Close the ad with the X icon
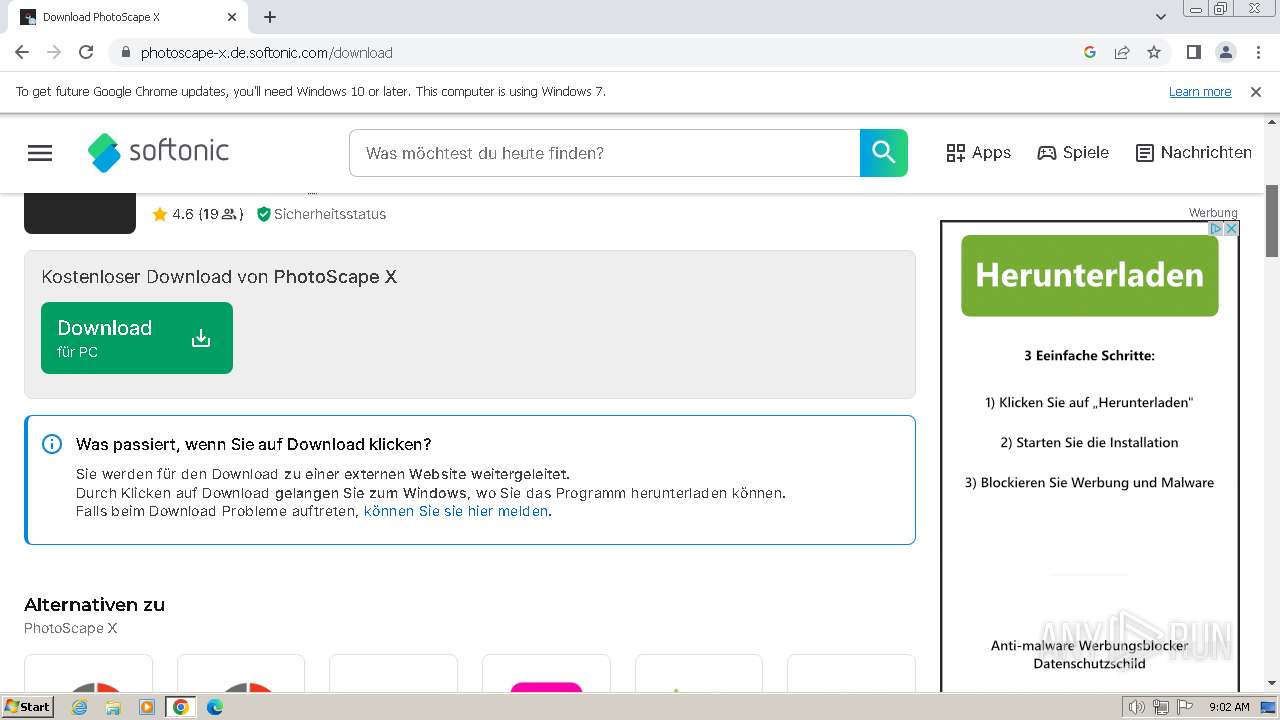1280x720 pixels. 1232,229
